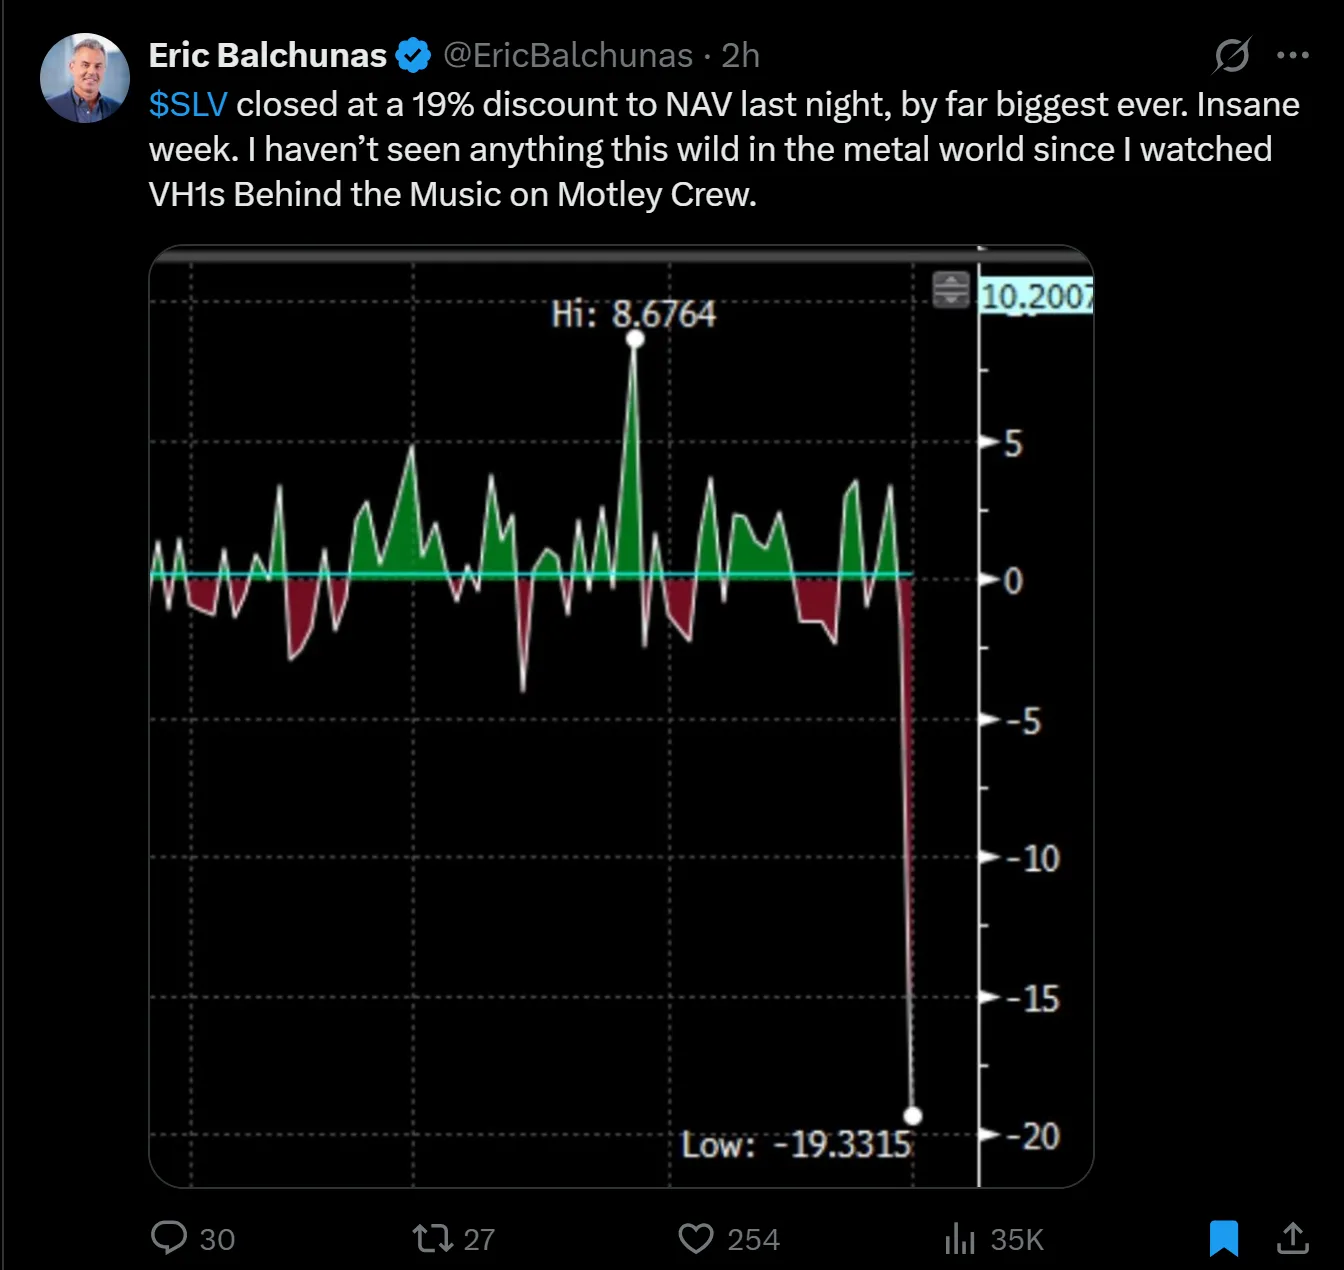Click the 'Hi: 8.6764' chart label
The height and width of the screenshot is (1270, 1344).
[x=633, y=314]
